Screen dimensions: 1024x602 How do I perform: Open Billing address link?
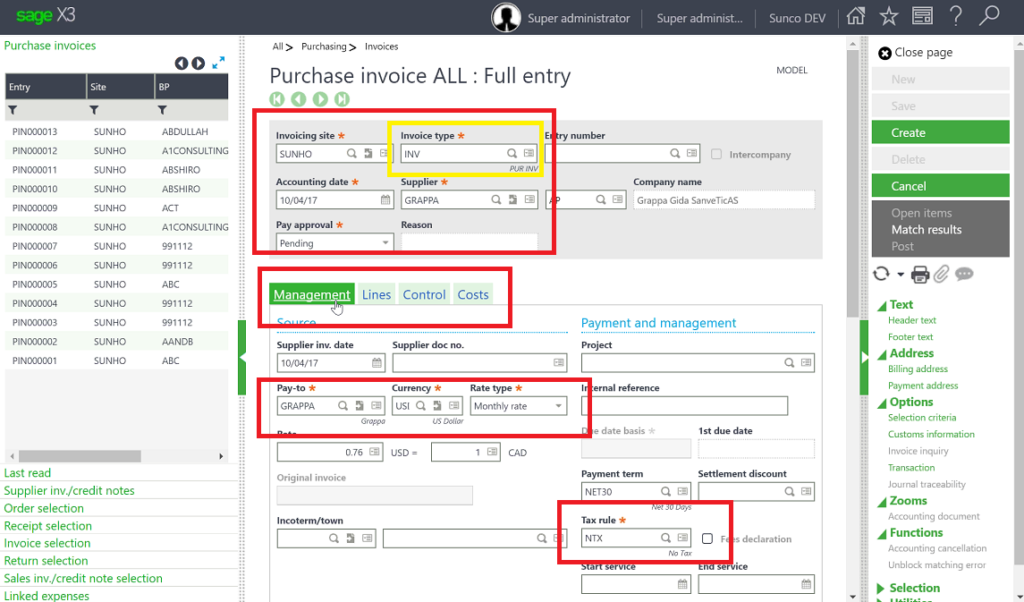click(918, 369)
